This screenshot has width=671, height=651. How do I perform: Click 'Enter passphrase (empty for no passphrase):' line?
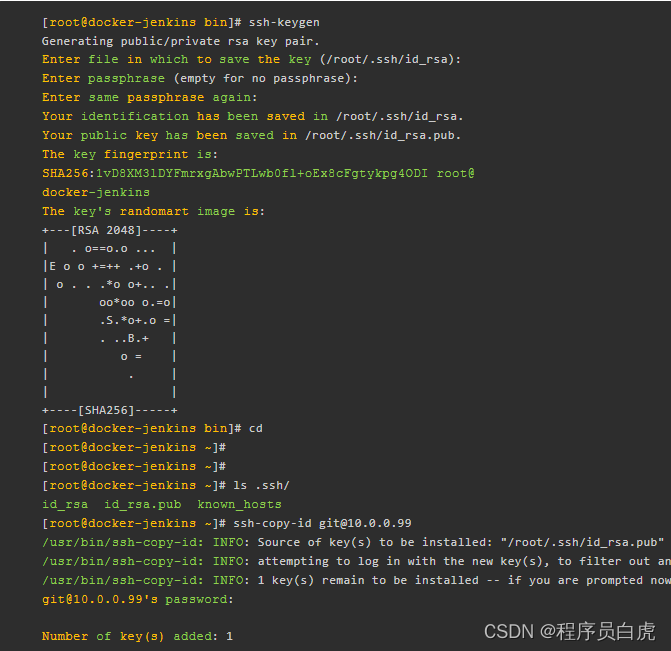[200, 78]
